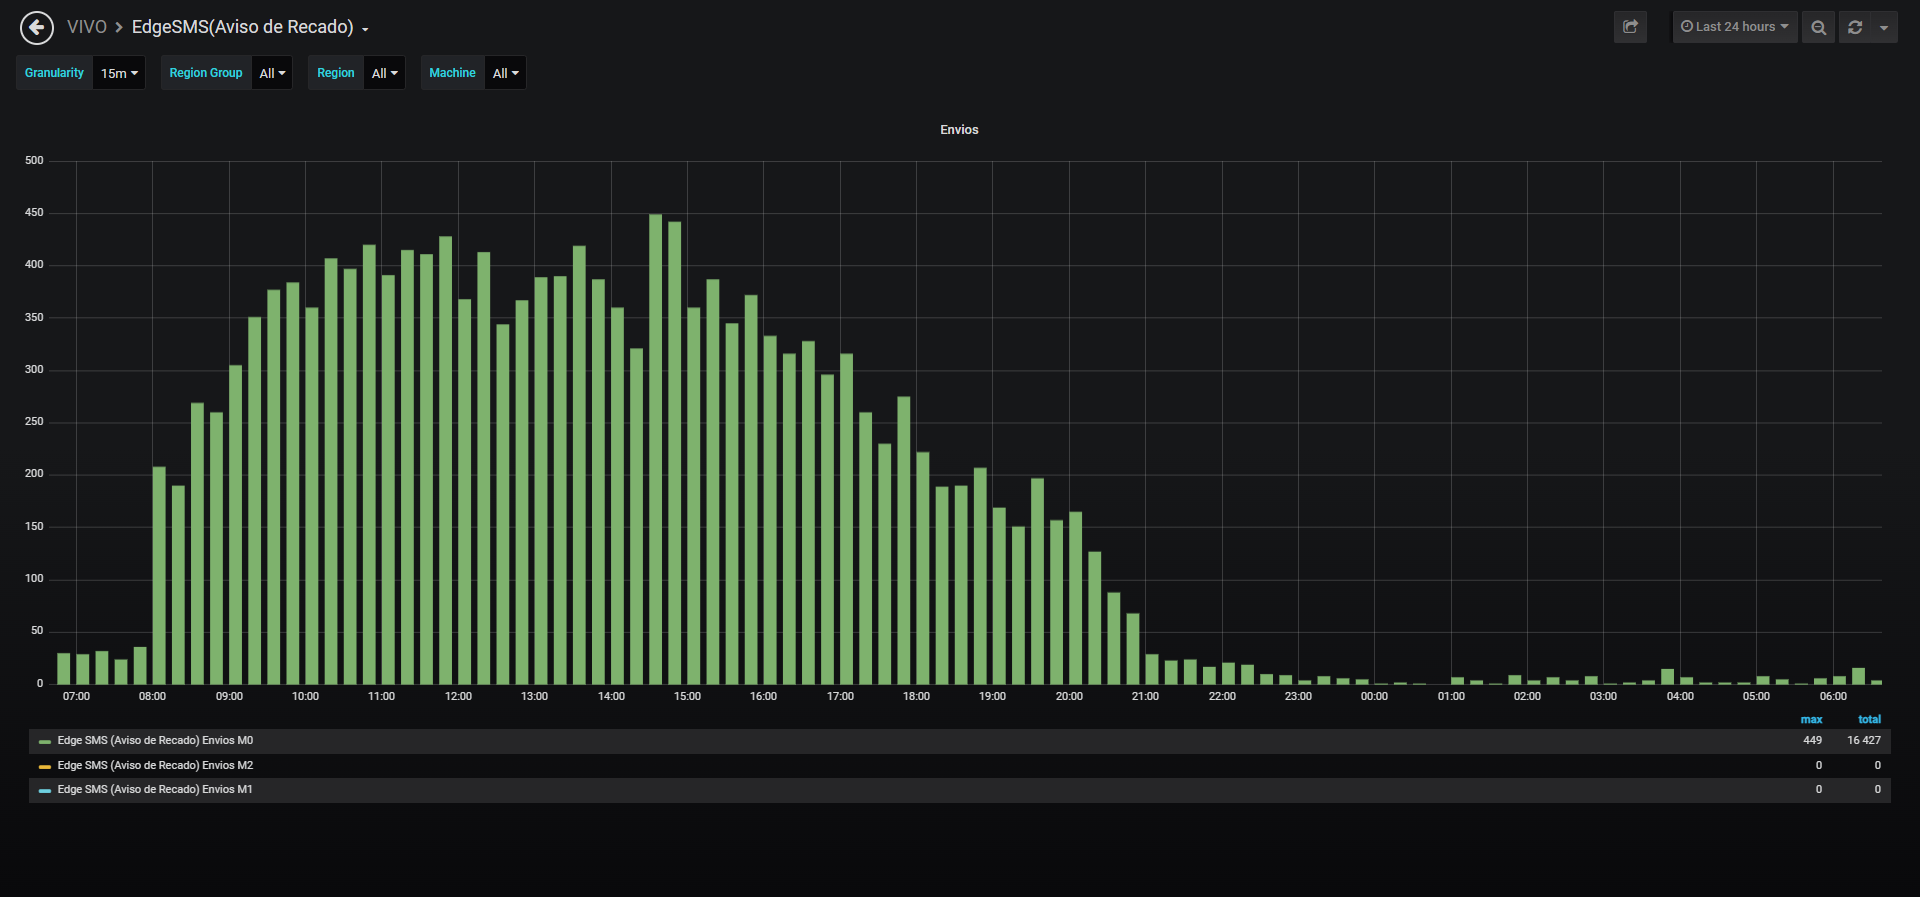Sort legend by total column header
This screenshot has height=897, width=1920.
point(1869,720)
